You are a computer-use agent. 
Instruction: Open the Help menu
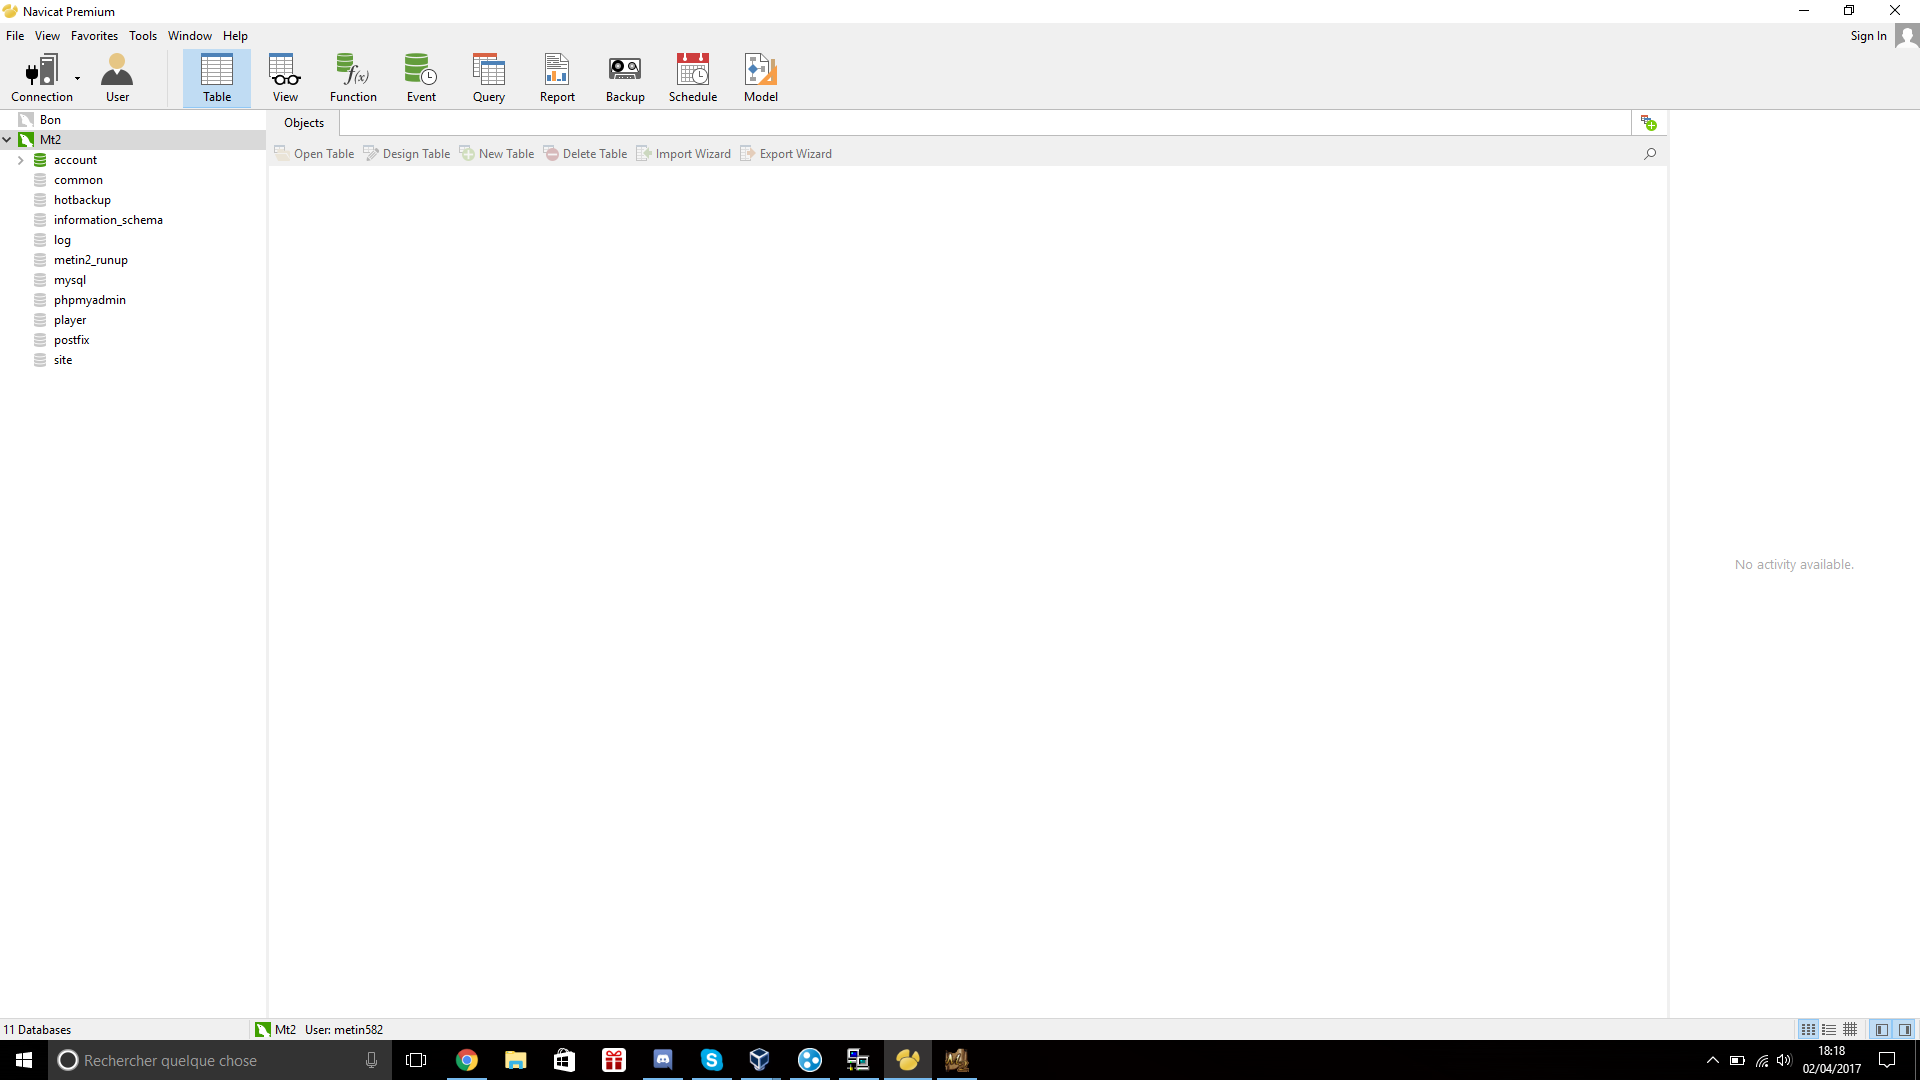point(235,36)
